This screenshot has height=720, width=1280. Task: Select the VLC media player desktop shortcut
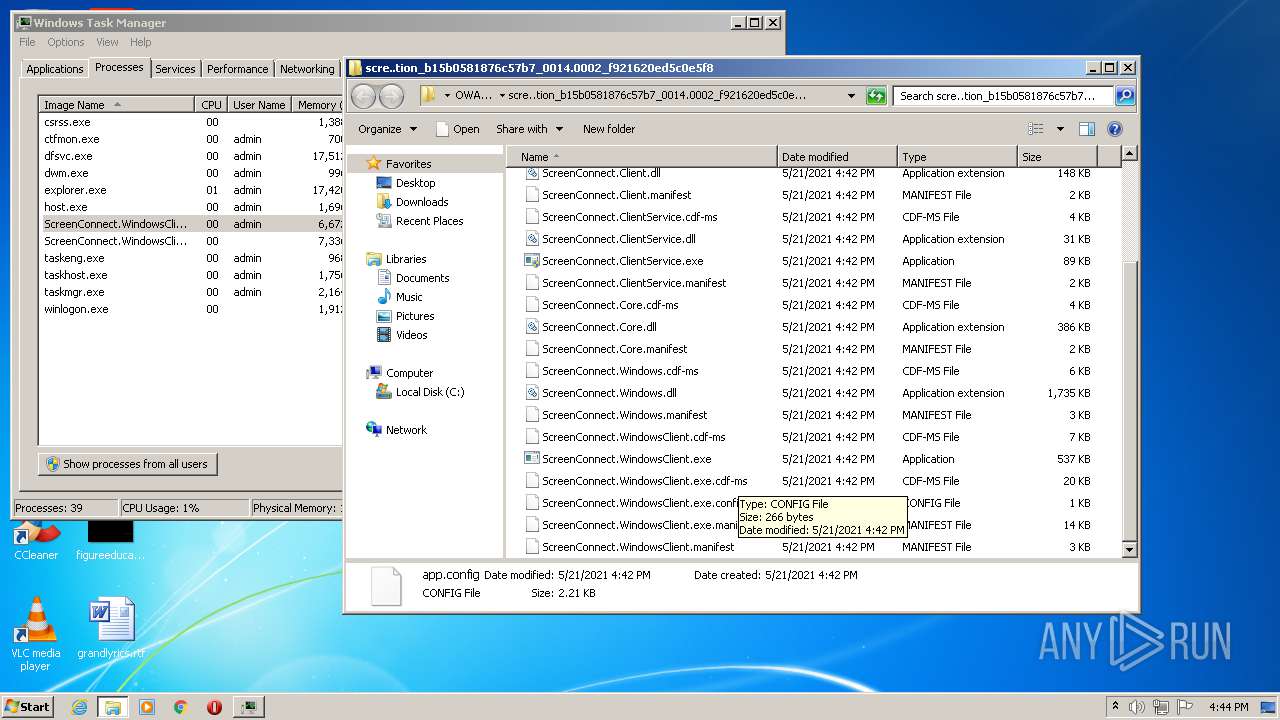(x=36, y=634)
